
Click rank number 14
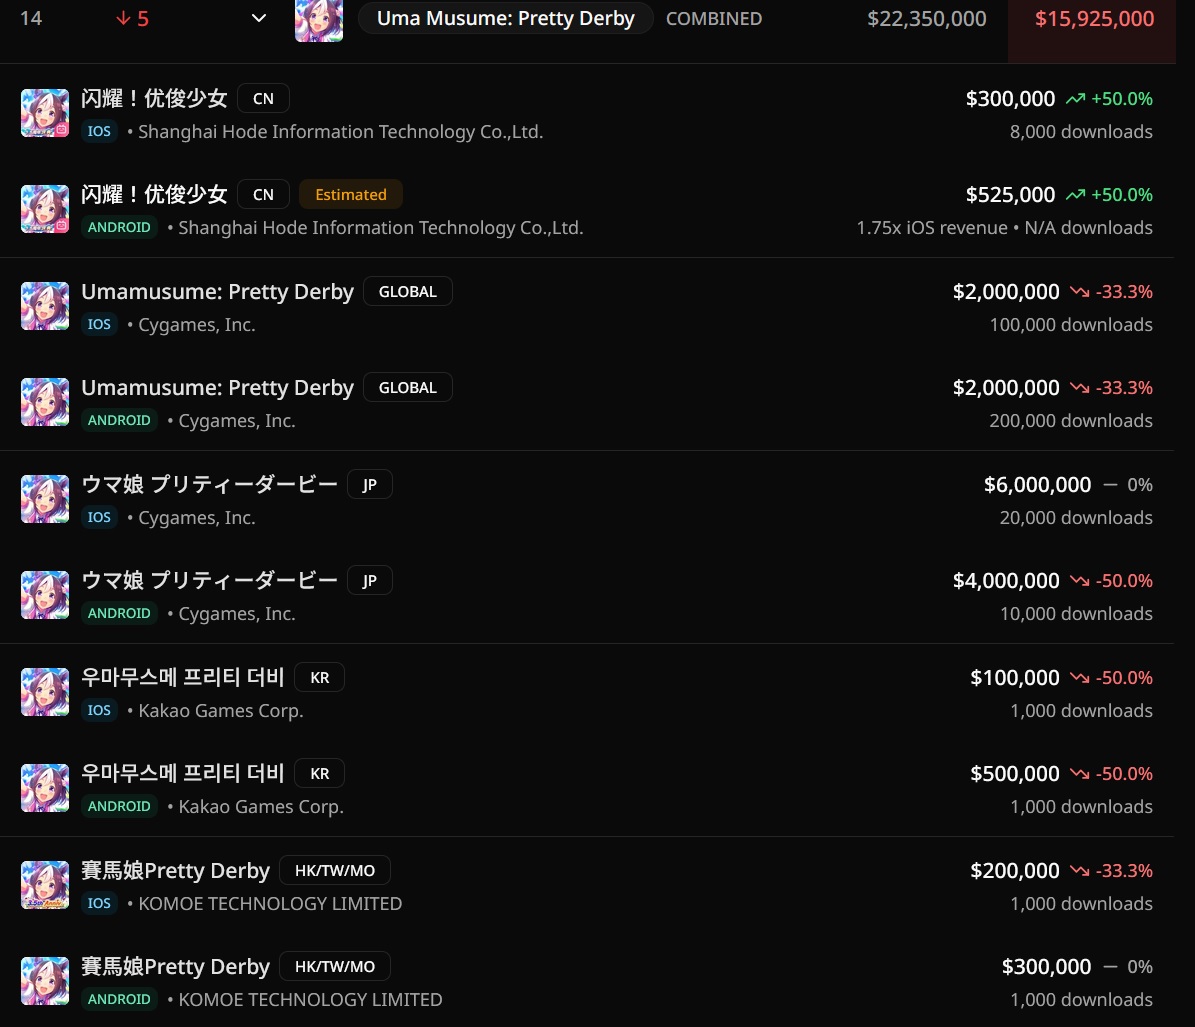30,18
